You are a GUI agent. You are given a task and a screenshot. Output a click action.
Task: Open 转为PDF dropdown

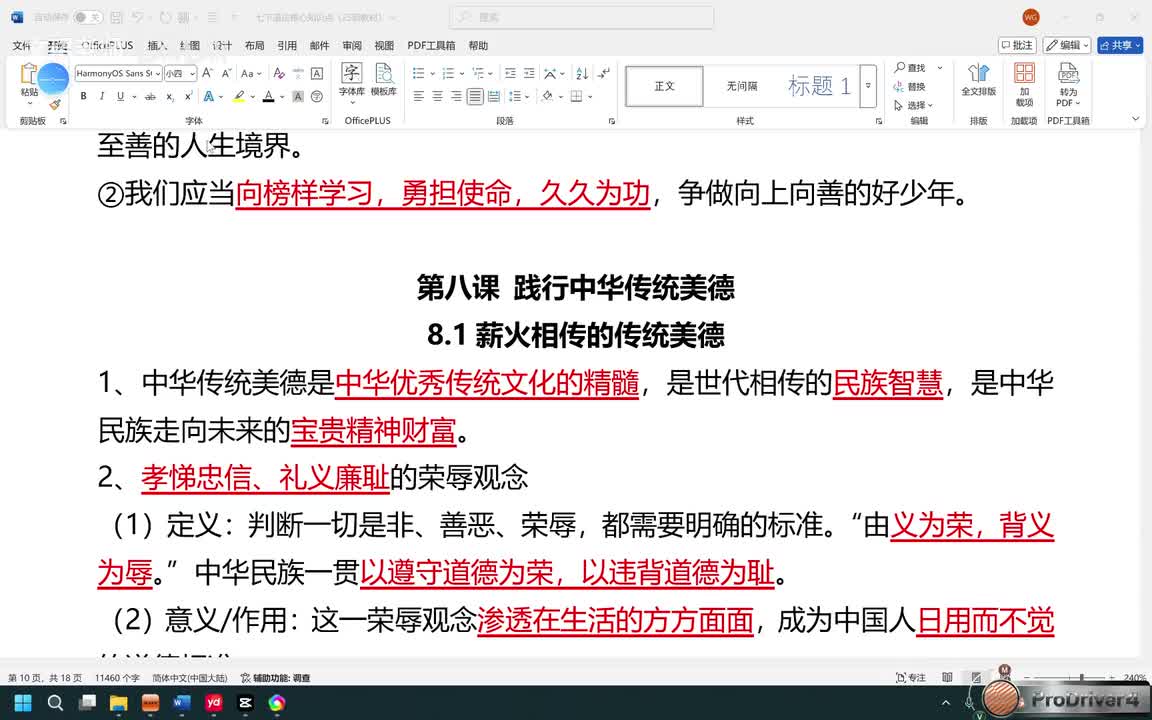pyautogui.click(x=1068, y=84)
